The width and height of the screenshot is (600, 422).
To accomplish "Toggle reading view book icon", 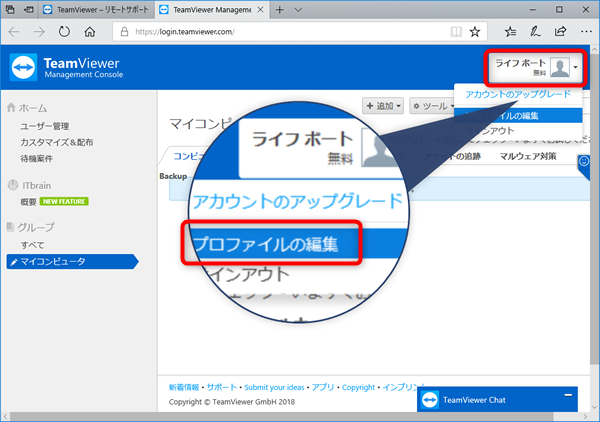I will 456,32.
